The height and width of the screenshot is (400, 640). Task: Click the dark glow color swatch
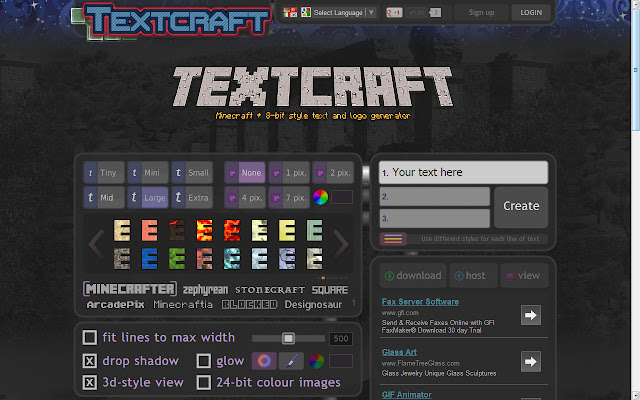341,361
